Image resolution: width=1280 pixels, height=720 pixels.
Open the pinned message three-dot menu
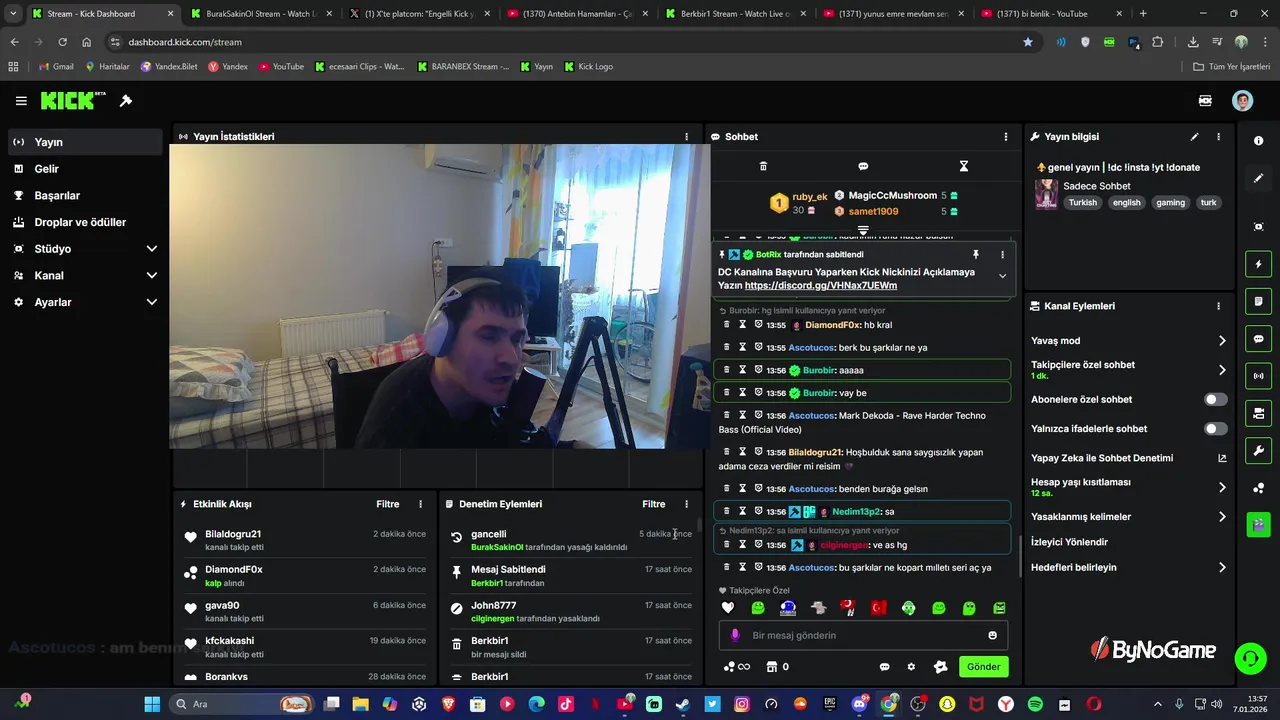point(1002,255)
